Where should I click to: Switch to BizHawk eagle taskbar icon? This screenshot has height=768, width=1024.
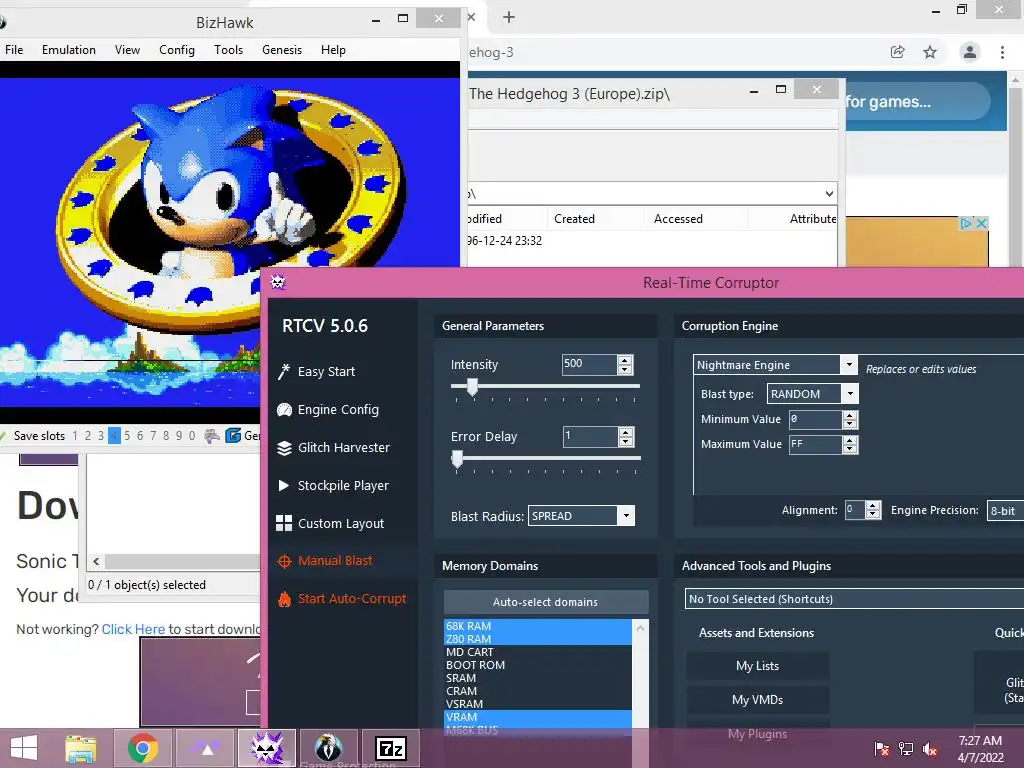pyautogui.click(x=328, y=748)
